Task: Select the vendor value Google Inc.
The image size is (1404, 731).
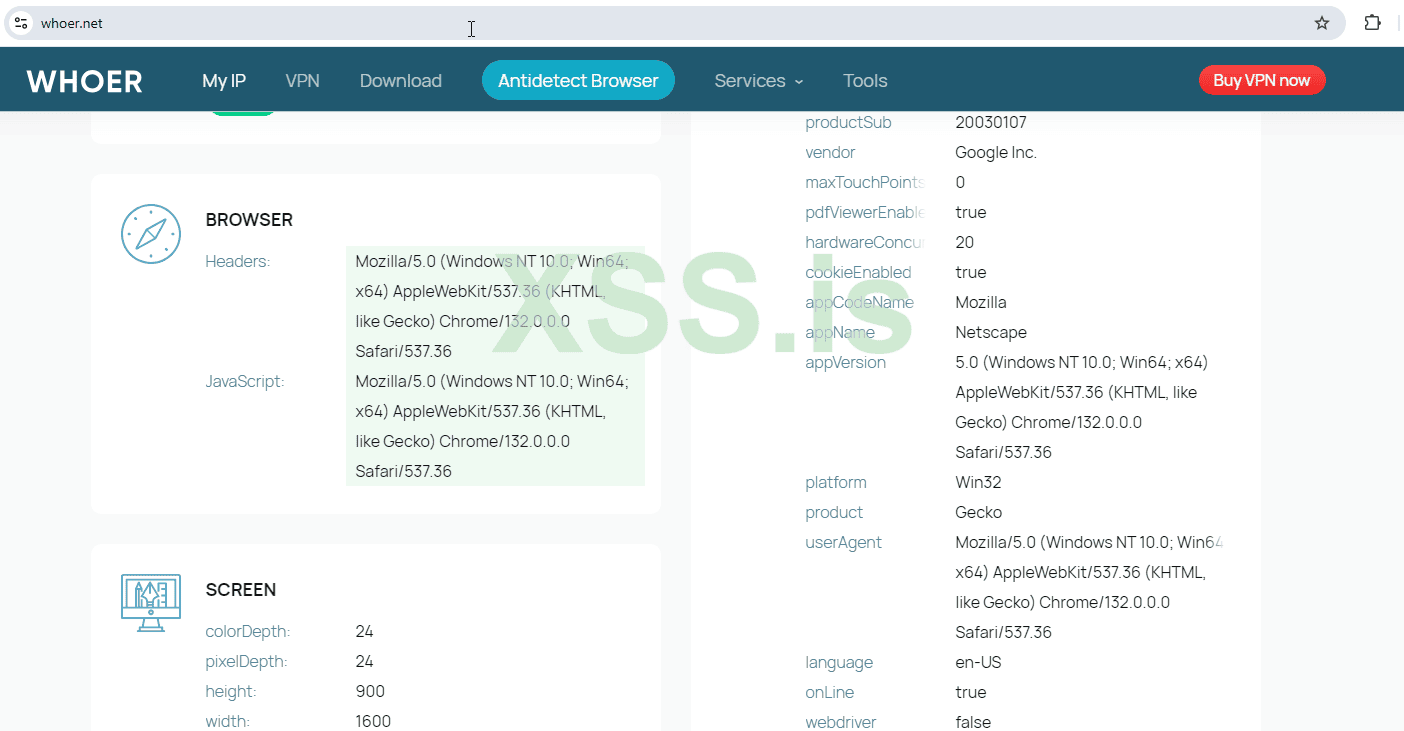Action: coord(996,152)
